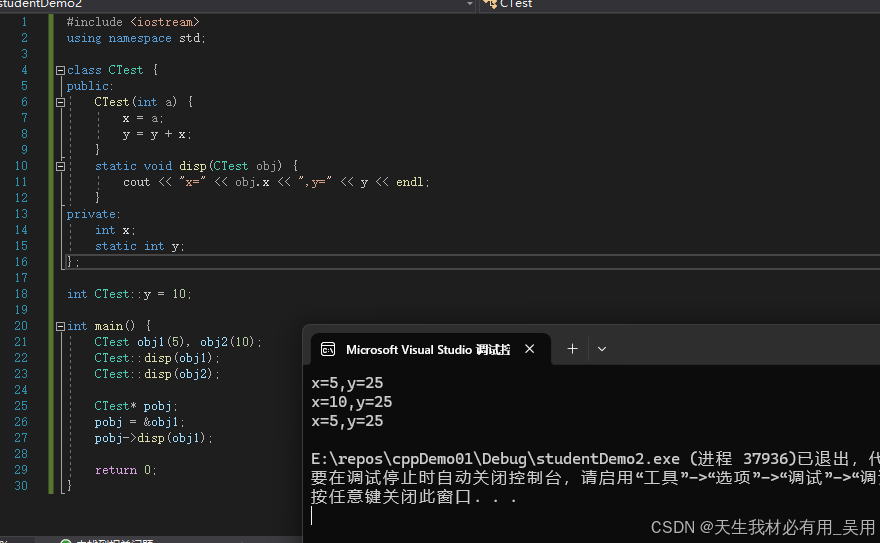Screen dimensions: 880x543
Task: Click the 'CTest::disp(obj2);' call
Action: [x=157, y=374]
